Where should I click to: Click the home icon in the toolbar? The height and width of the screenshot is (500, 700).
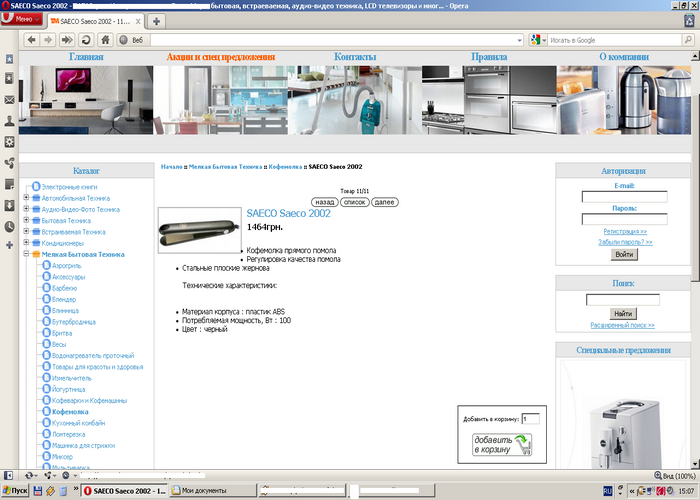[x=105, y=40]
